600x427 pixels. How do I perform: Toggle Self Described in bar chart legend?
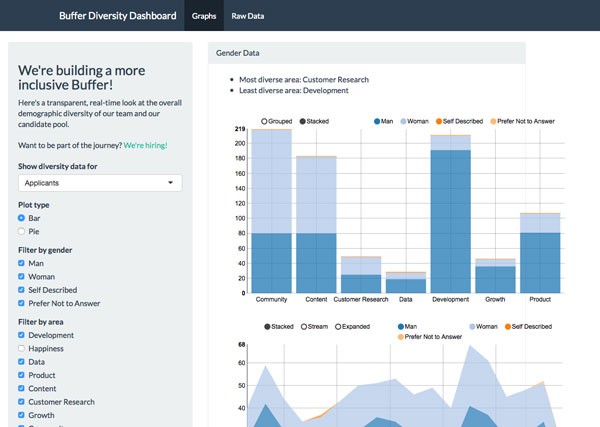click(x=460, y=121)
